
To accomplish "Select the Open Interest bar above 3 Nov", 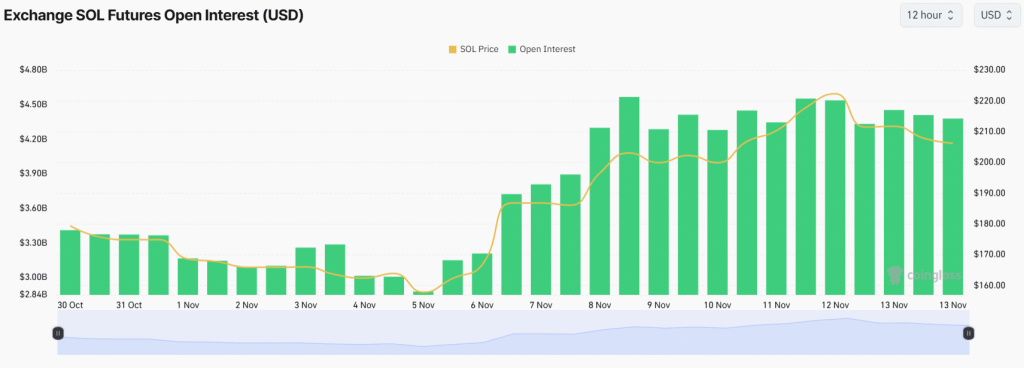I will (306, 271).
